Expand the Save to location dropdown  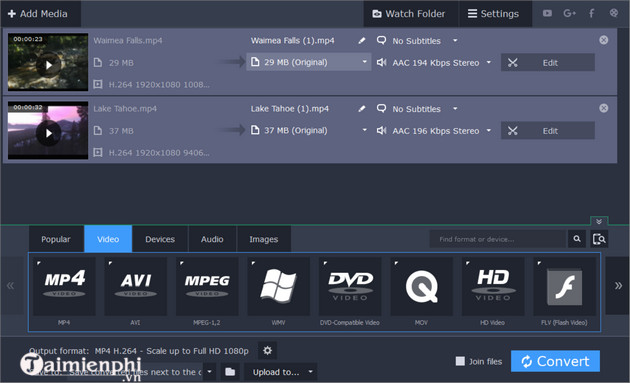pyautogui.click(x=209, y=372)
